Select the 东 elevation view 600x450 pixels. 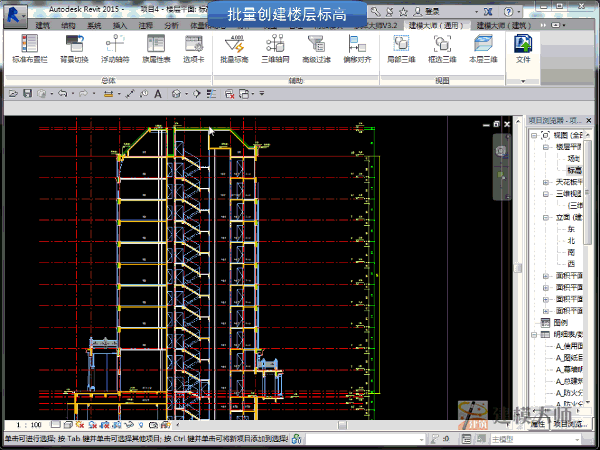click(x=571, y=229)
